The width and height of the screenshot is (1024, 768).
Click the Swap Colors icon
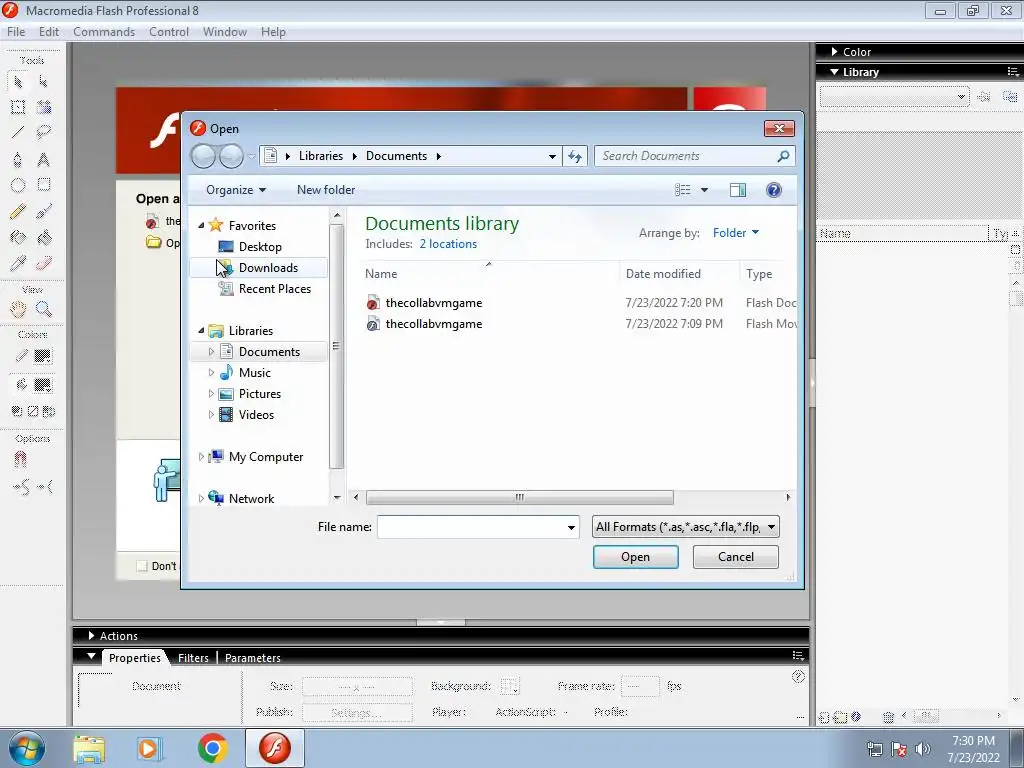tap(48, 411)
